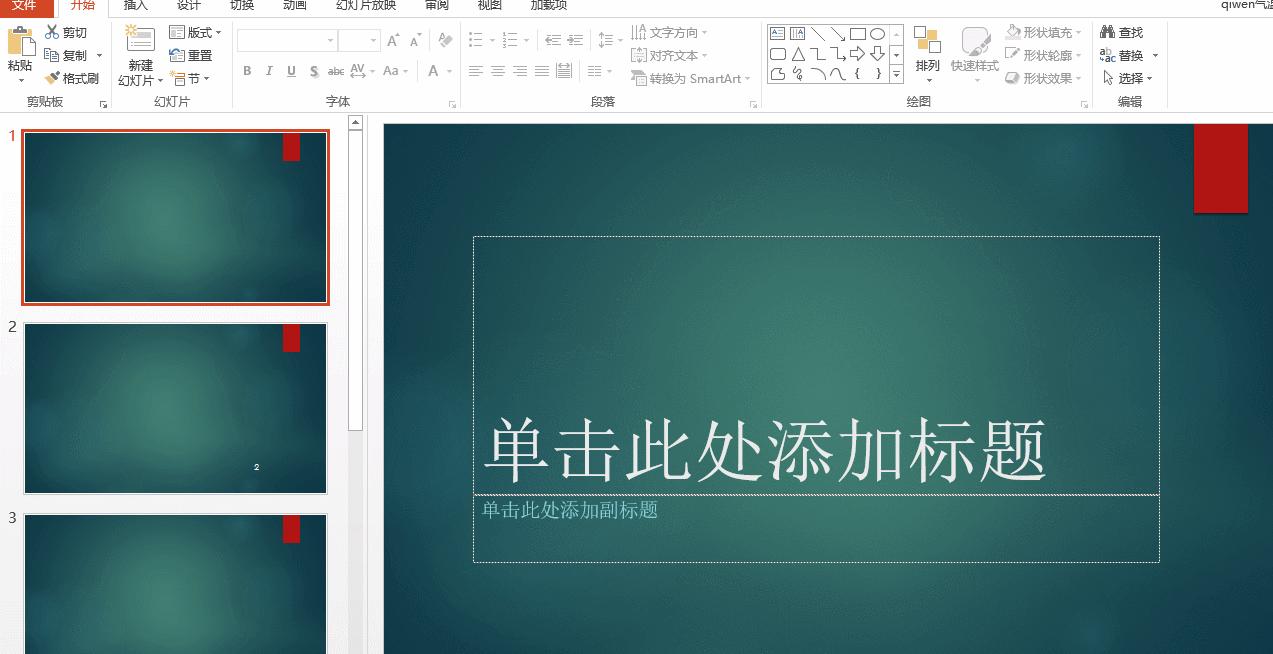
Task: Select slide 2 thumbnail in the slide panel
Action: point(174,407)
